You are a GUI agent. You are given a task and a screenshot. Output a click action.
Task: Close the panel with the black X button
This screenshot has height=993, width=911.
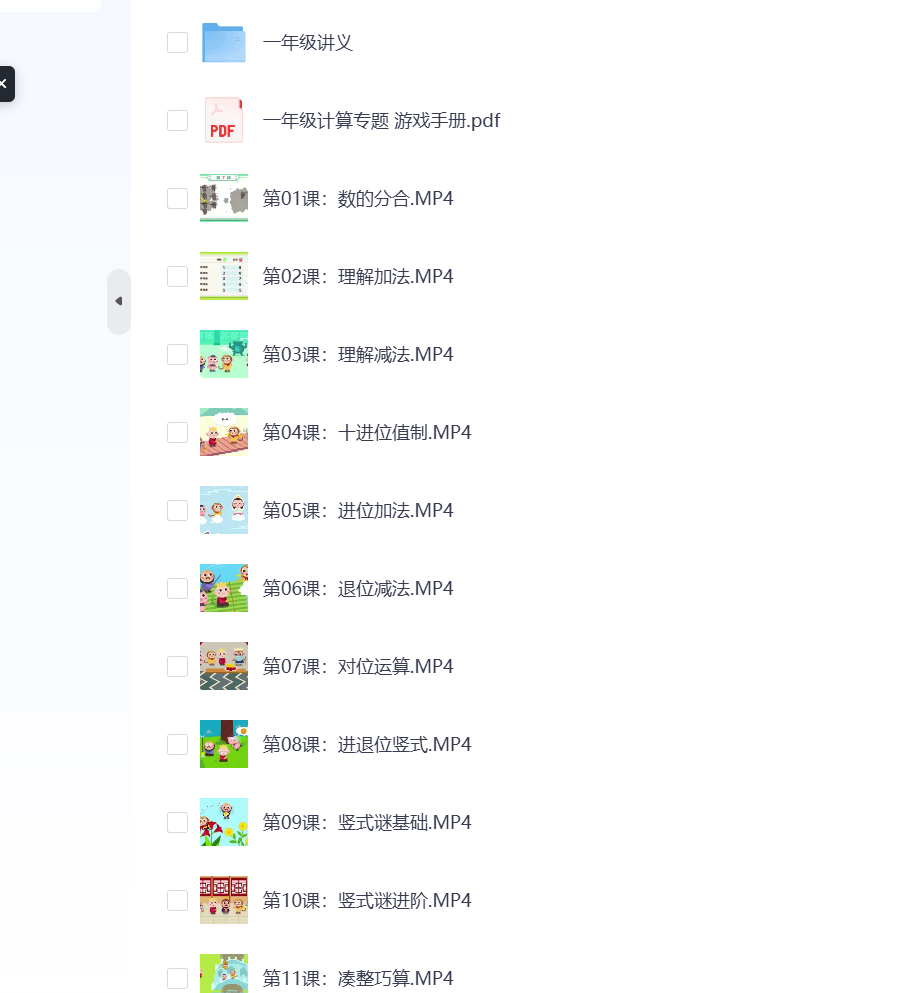coord(4,84)
